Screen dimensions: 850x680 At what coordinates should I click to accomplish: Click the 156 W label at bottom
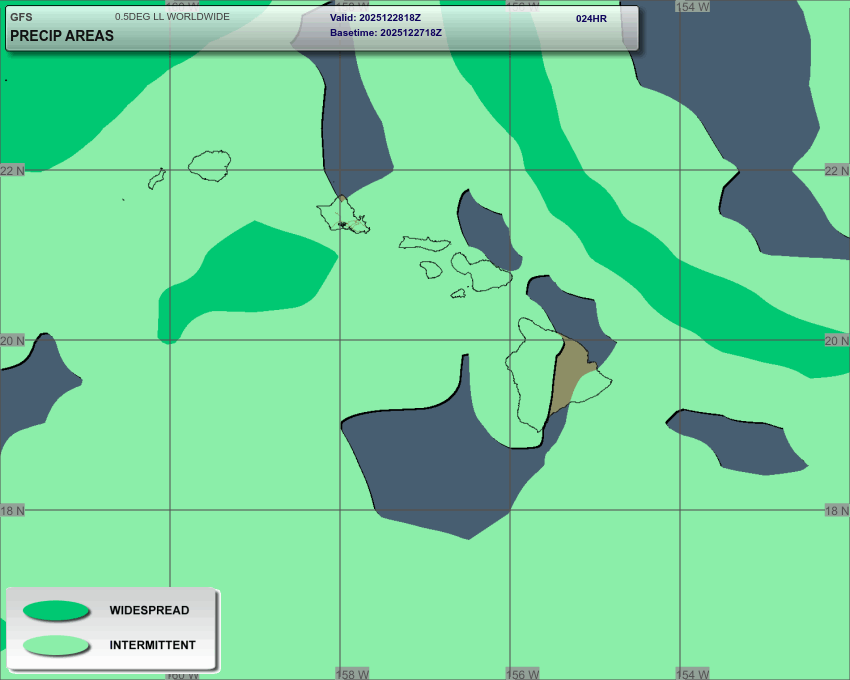(x=521, y=674)
